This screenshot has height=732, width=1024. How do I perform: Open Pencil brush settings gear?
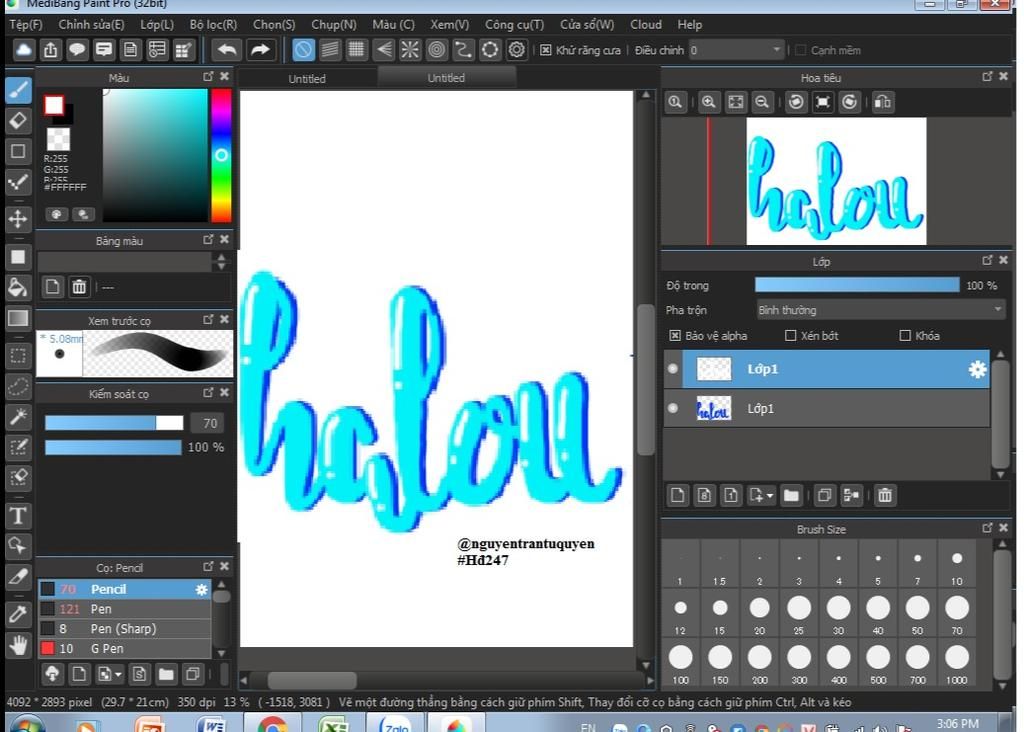tap(202, 590)
